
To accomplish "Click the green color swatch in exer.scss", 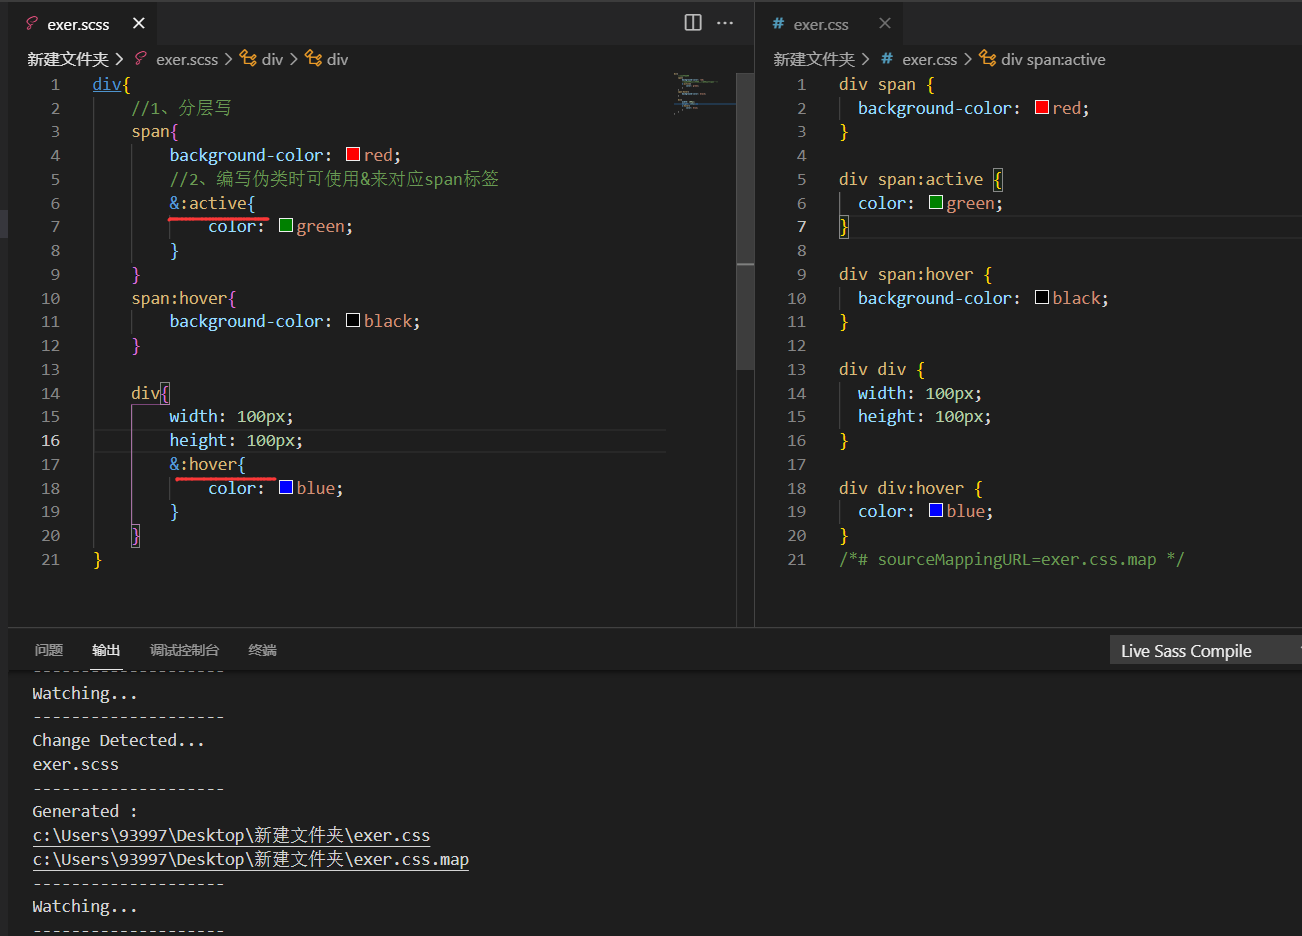I will [286, 226].
